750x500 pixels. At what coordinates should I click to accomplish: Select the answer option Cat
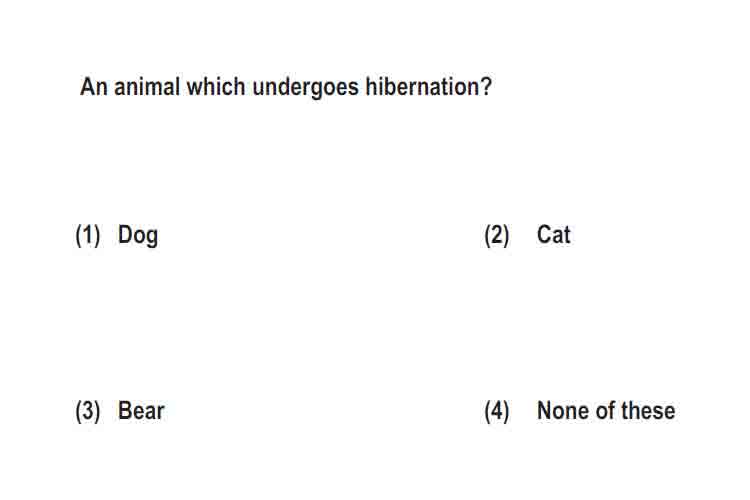click(553, 235)
